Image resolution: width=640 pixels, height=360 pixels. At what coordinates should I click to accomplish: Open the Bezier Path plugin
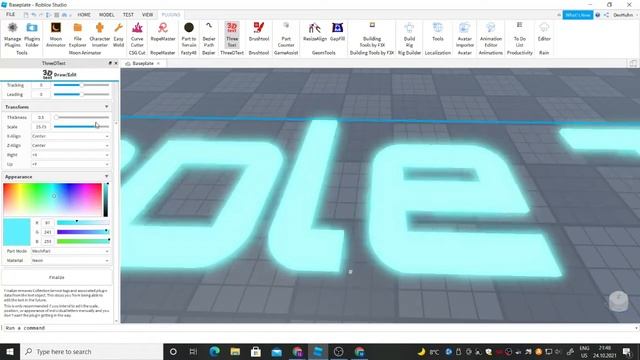pyautogui.click(x=209, y=34)
